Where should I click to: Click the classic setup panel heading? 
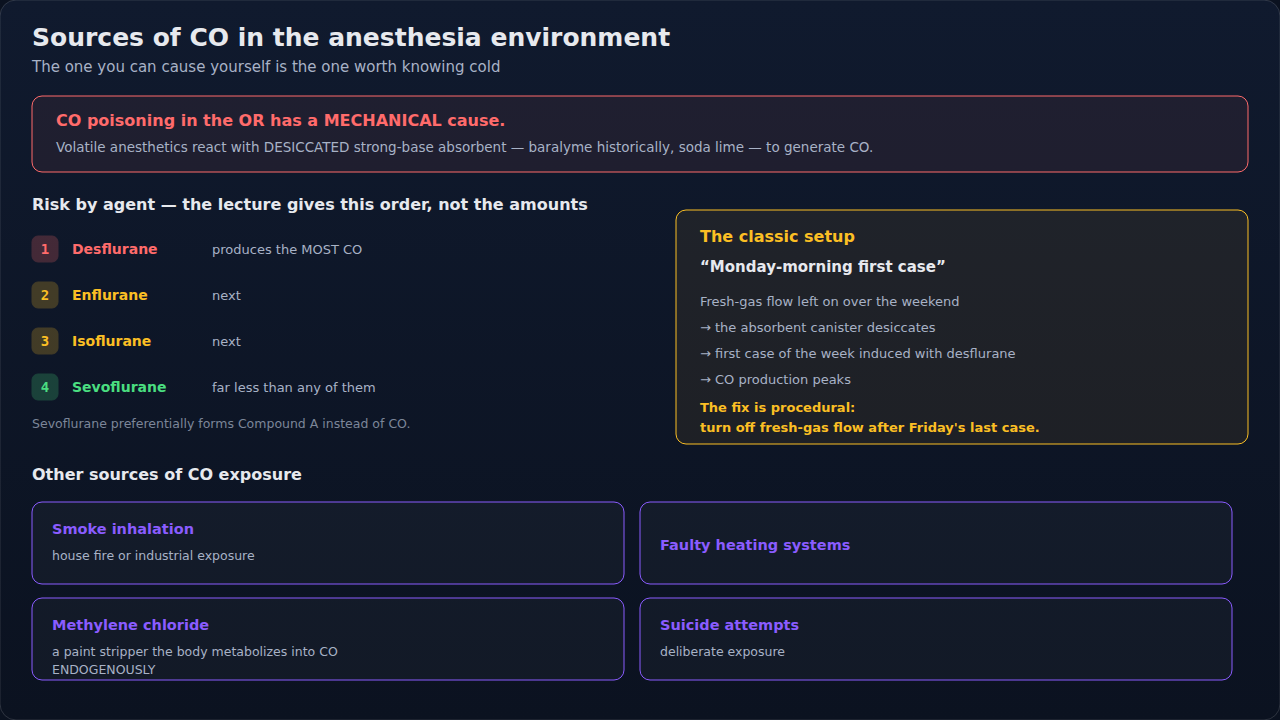777,236
